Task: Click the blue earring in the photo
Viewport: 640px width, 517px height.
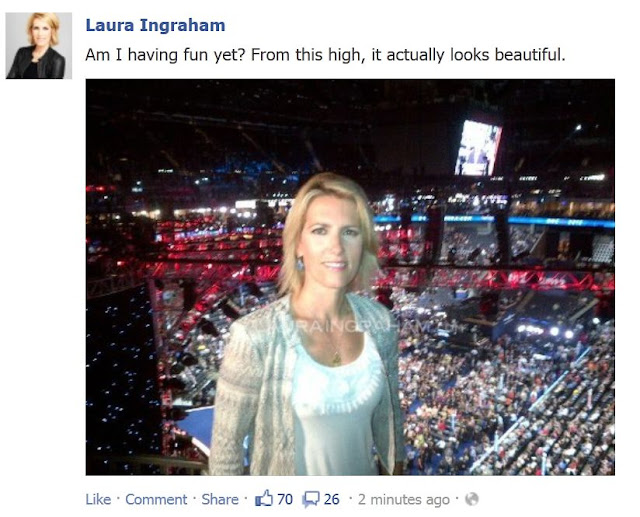Action: pos(300,264)
